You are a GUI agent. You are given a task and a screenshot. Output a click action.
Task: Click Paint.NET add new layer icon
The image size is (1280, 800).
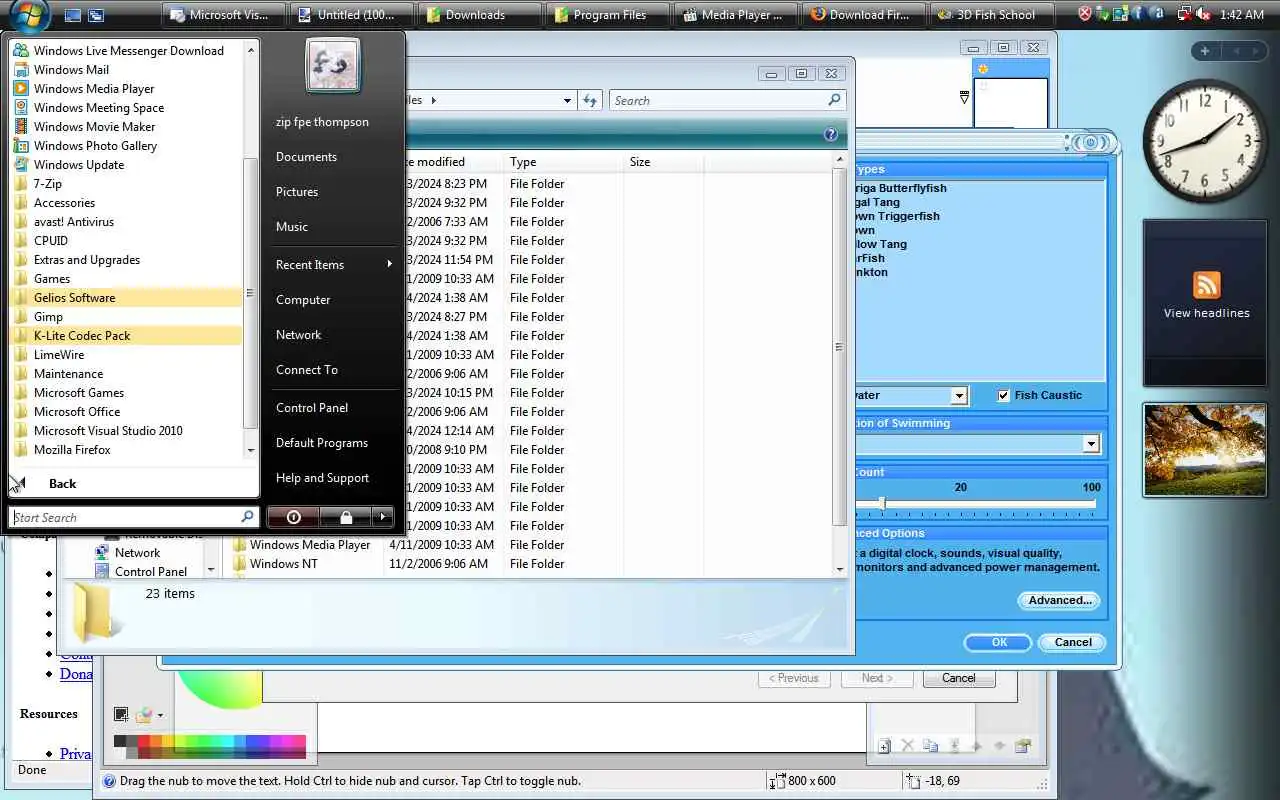884,746
